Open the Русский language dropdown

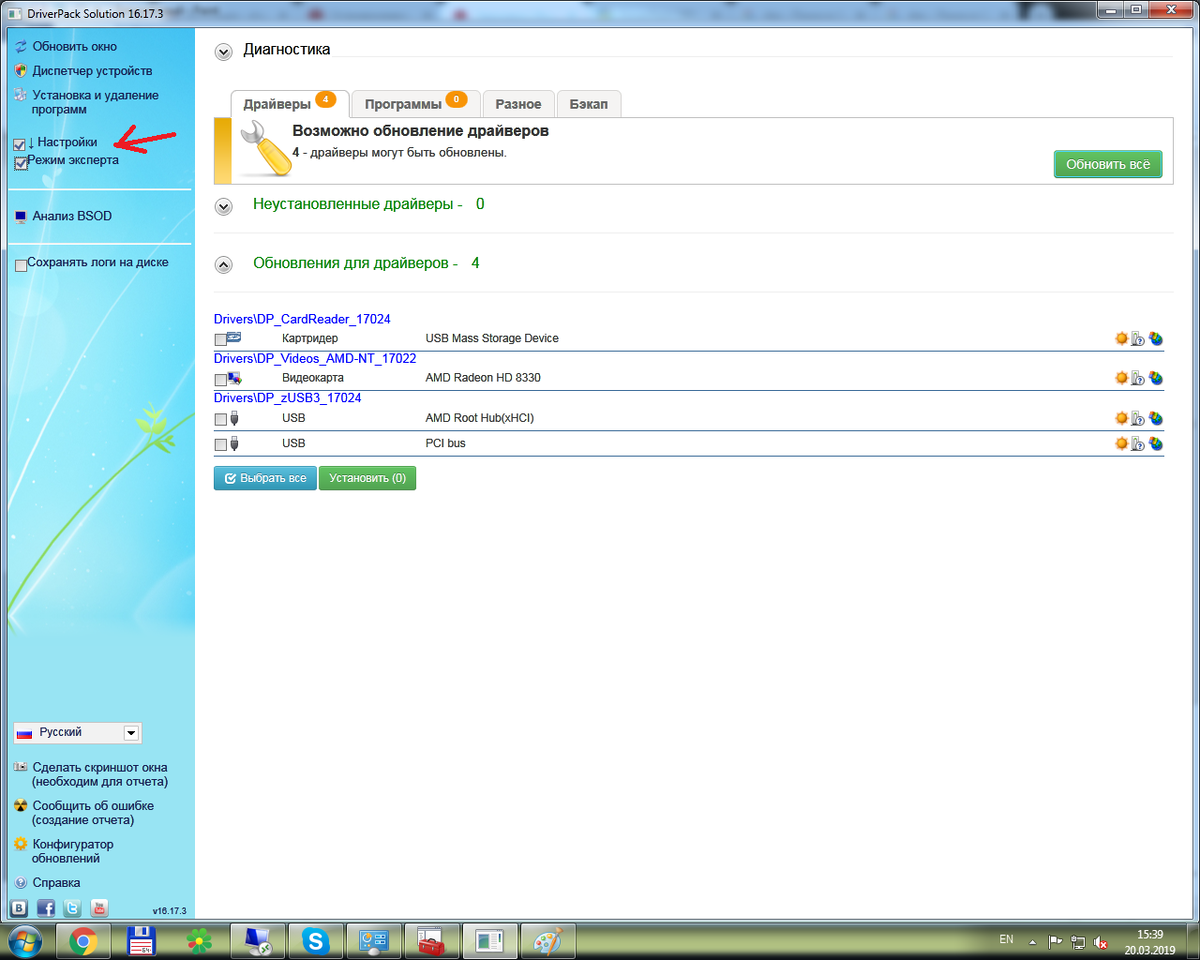point(78,733)
